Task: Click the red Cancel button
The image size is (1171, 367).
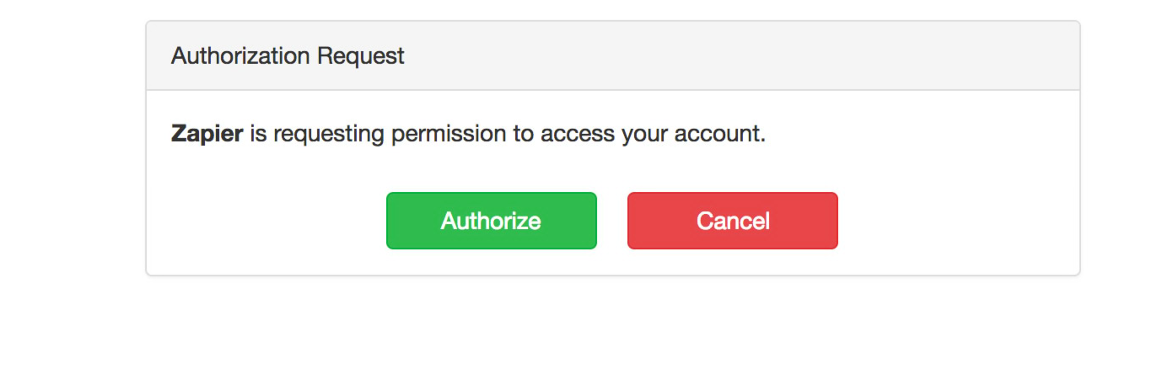Action: click(x=733, y=220)
